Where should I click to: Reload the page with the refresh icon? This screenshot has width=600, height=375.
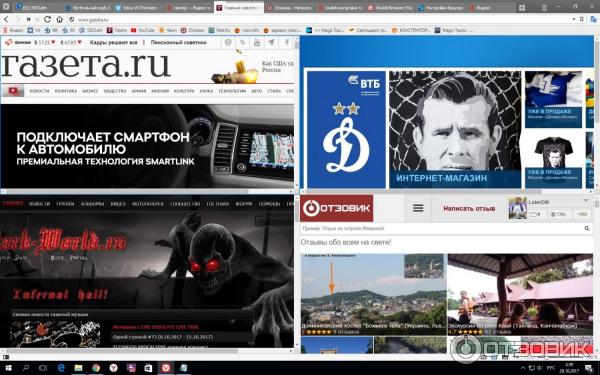coord(47,19)
